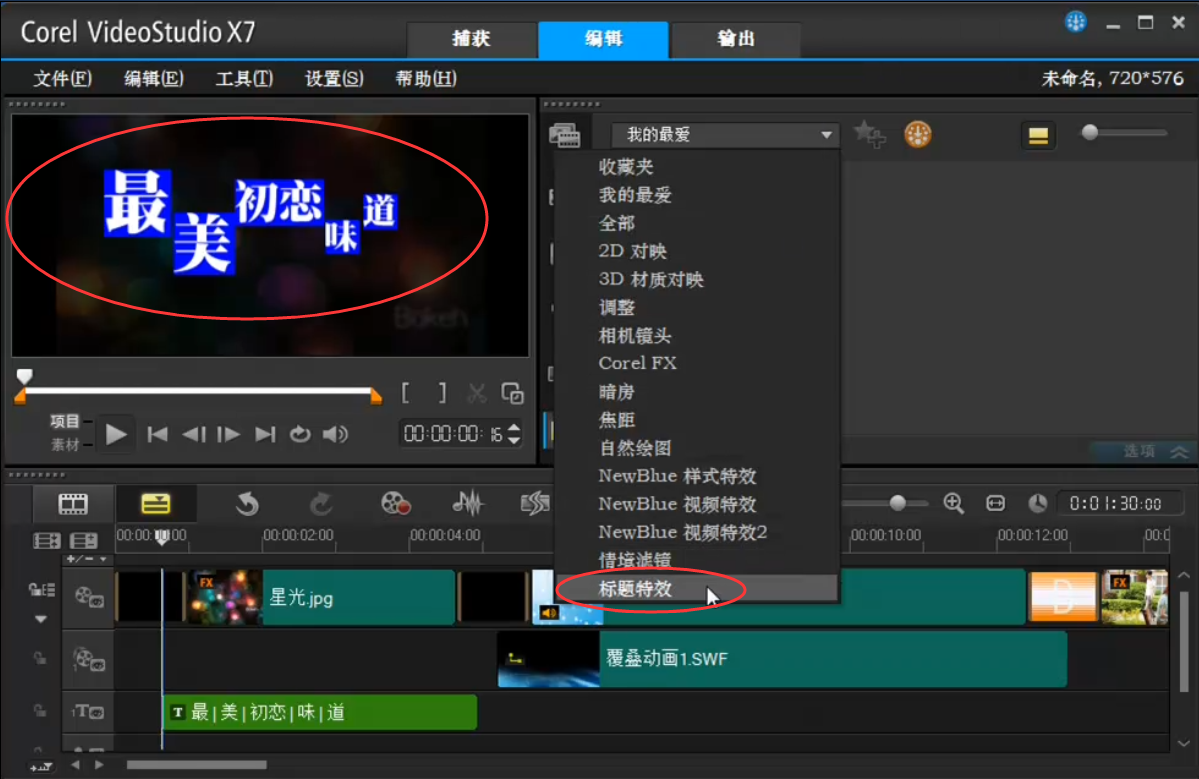Open the record/capture option reel icon

(x=395, y=504)
